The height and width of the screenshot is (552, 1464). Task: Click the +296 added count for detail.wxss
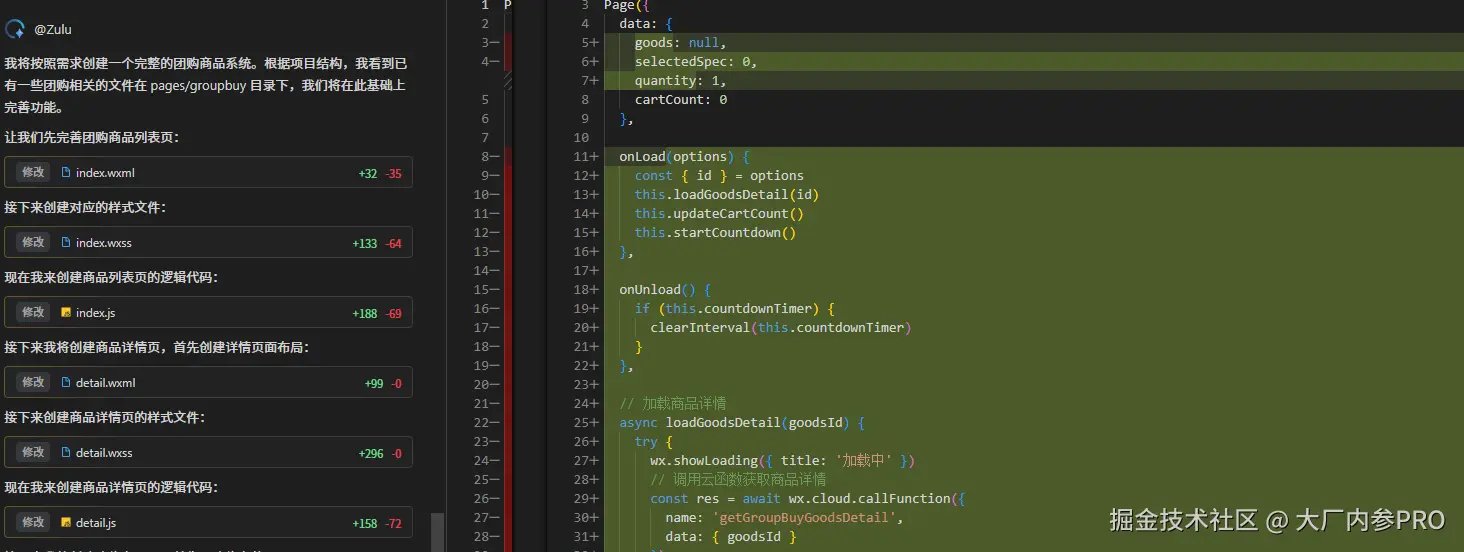coord(371,454)
